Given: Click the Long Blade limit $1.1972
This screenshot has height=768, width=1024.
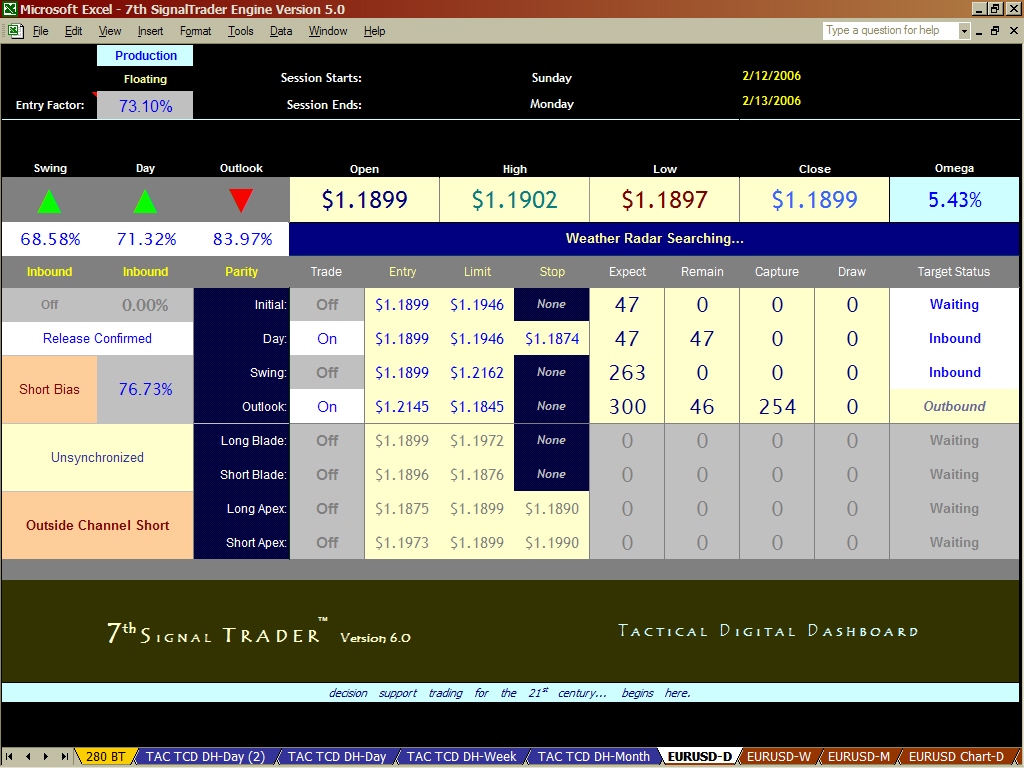Looking at the screenshot, I should 477,440.
